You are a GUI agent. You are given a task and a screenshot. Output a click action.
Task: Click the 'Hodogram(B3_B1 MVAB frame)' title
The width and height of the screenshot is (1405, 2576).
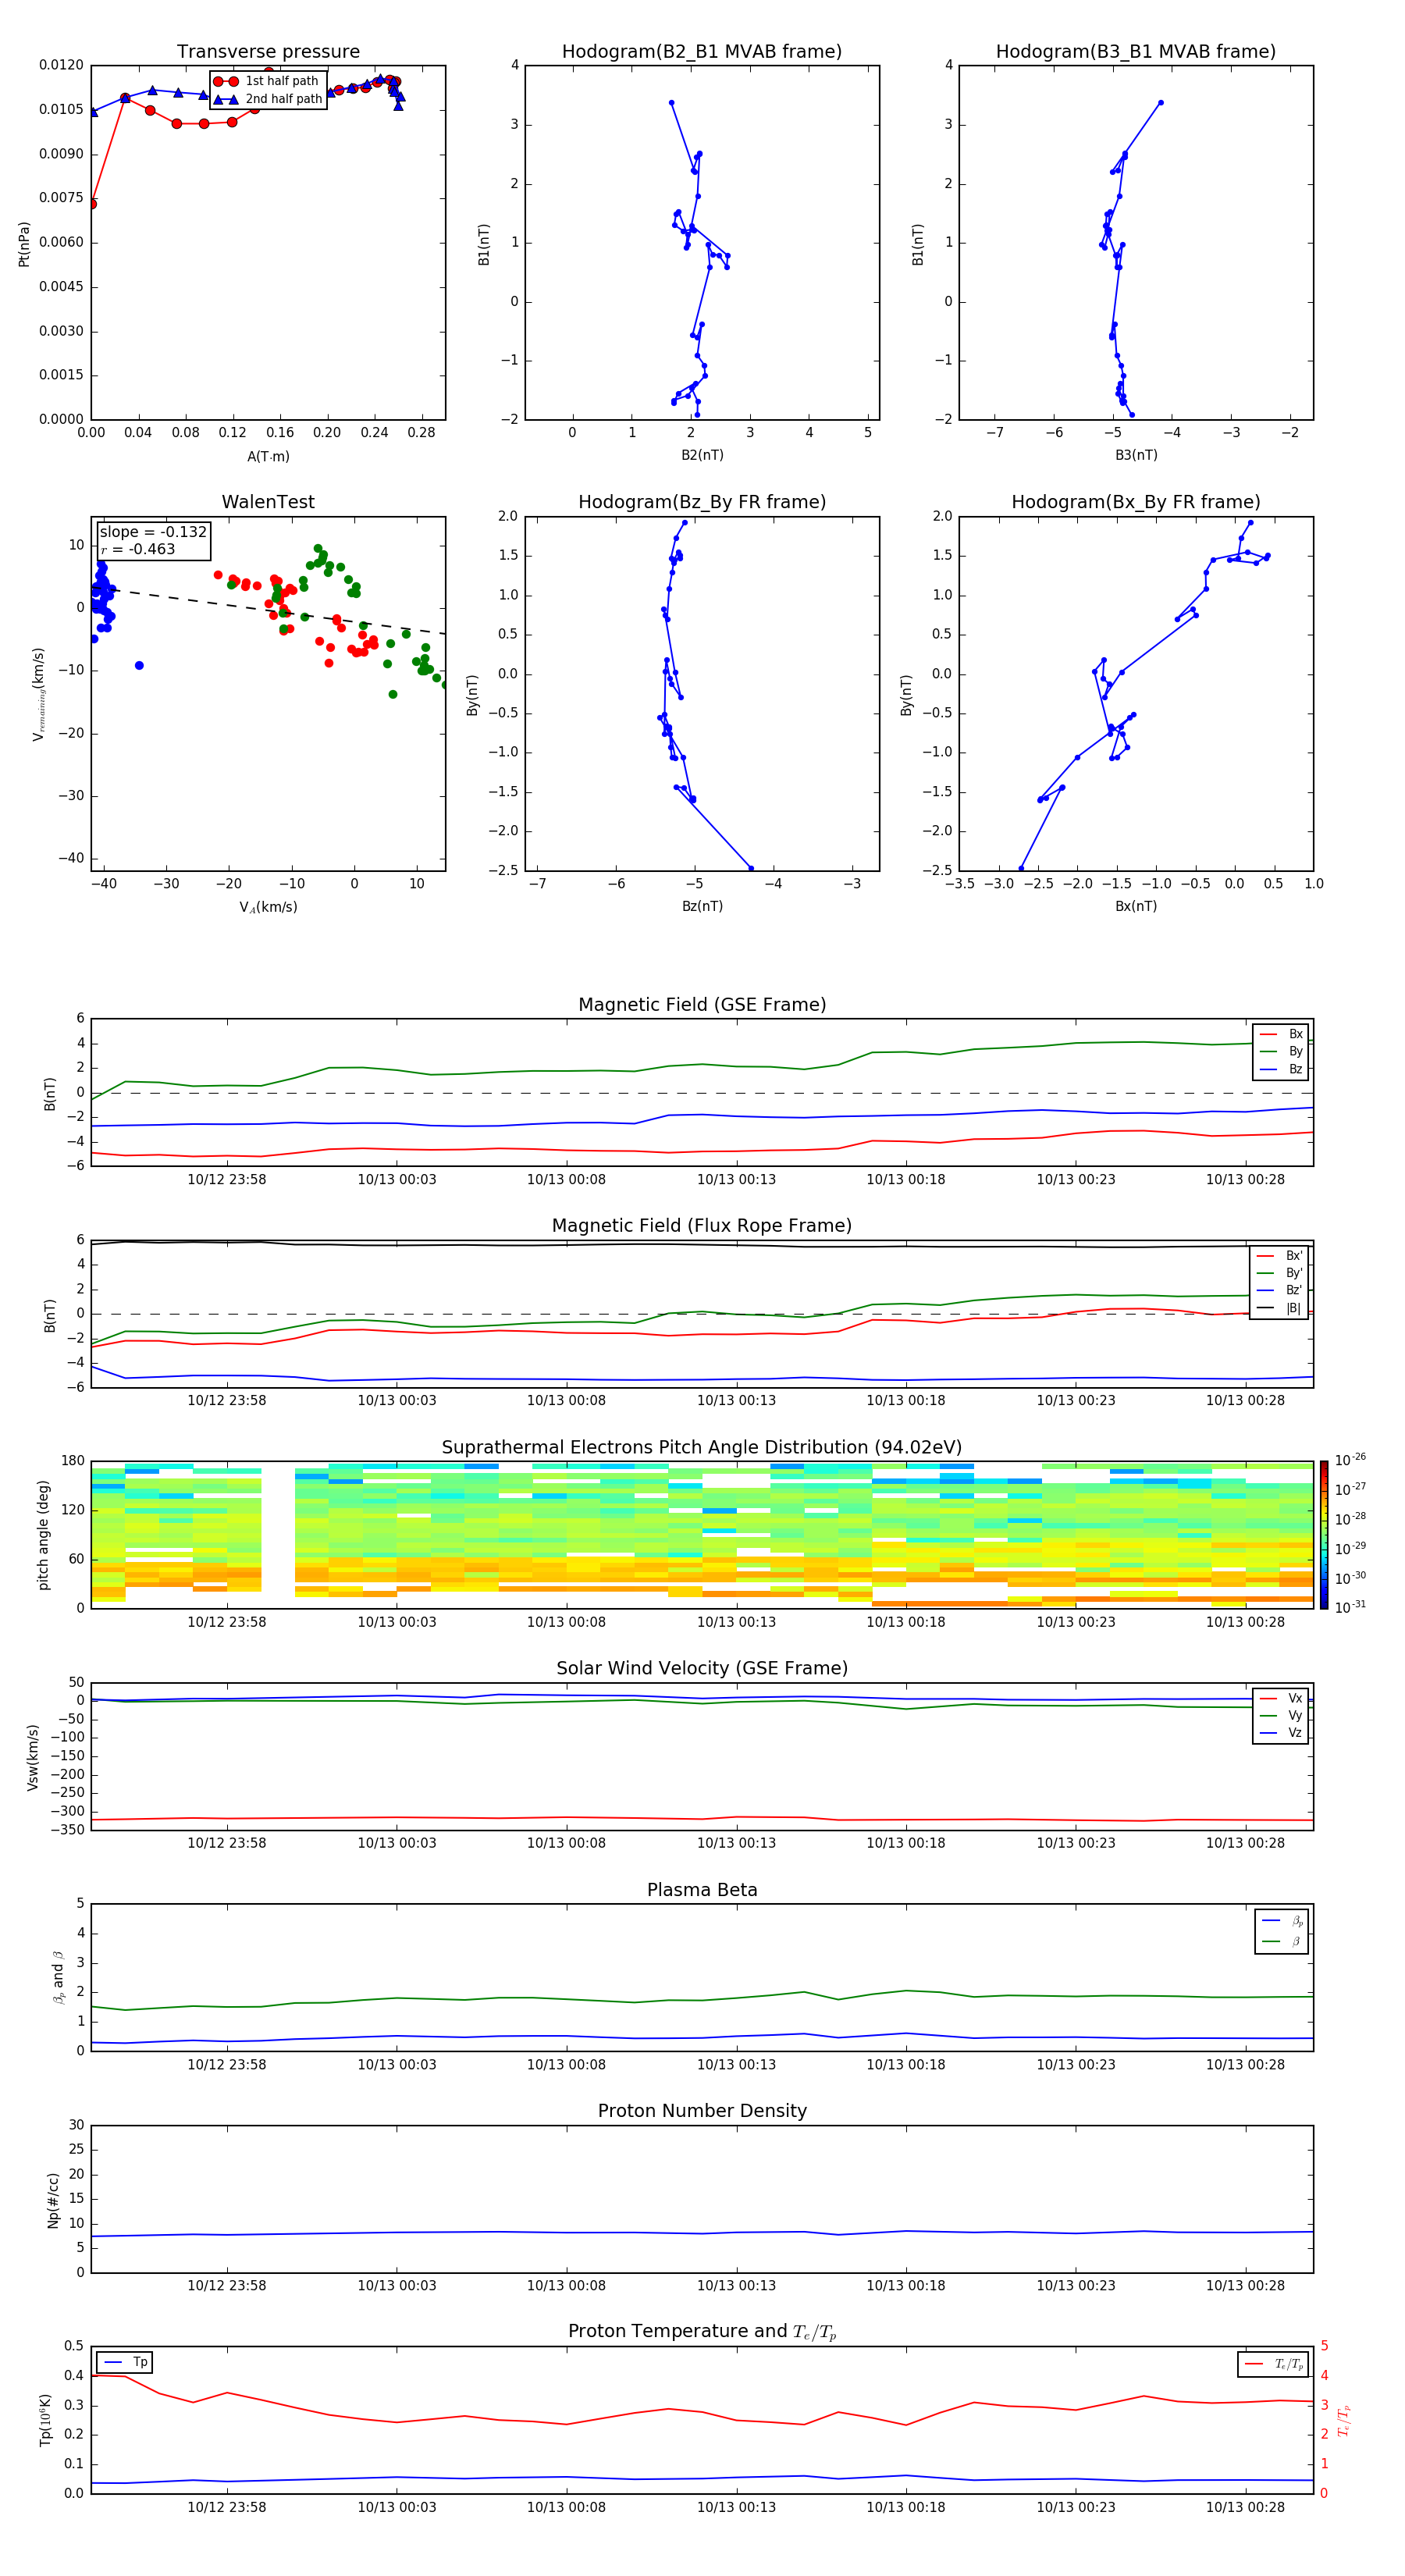click(x=1136, y=52)
